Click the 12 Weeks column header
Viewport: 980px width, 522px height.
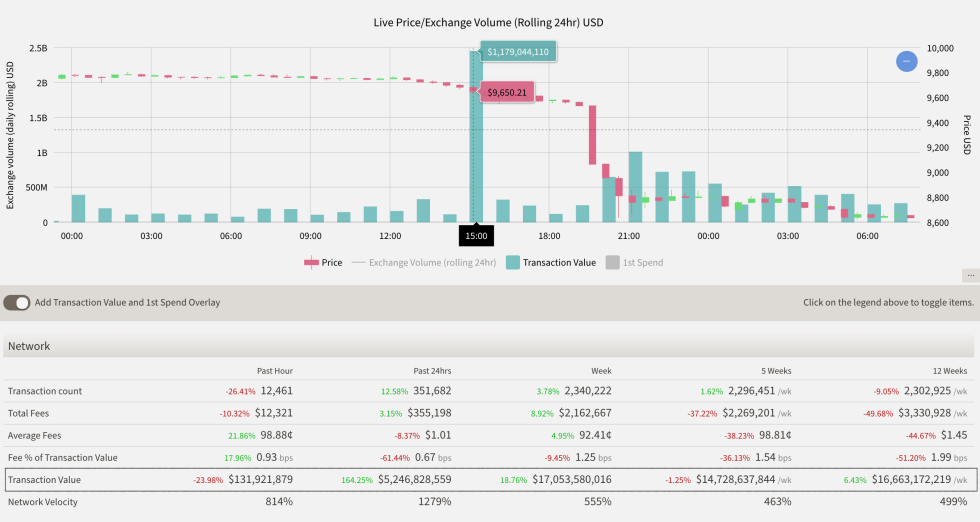pyautogui.click(x=950, y=370)
